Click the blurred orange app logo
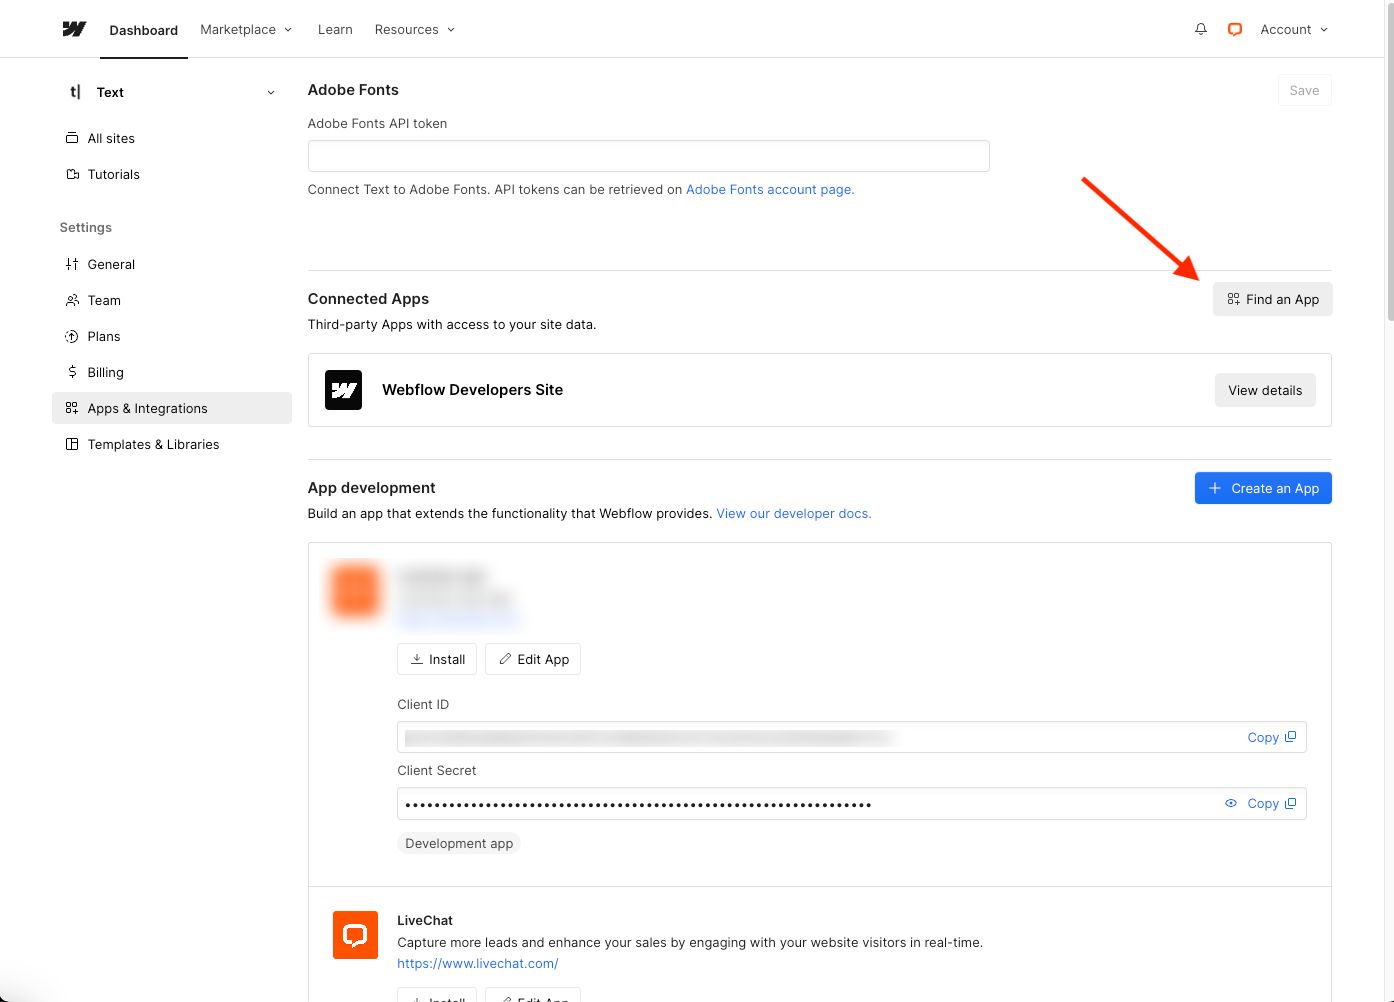Image resolution: width=1394 pixels, height=1002 pixels. click(355, 590)
